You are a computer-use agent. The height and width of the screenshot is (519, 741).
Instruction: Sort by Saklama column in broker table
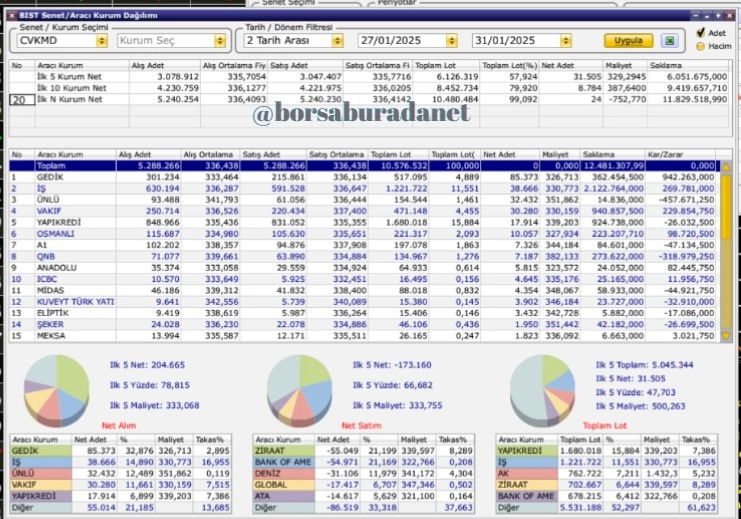[x=612, y=155]
